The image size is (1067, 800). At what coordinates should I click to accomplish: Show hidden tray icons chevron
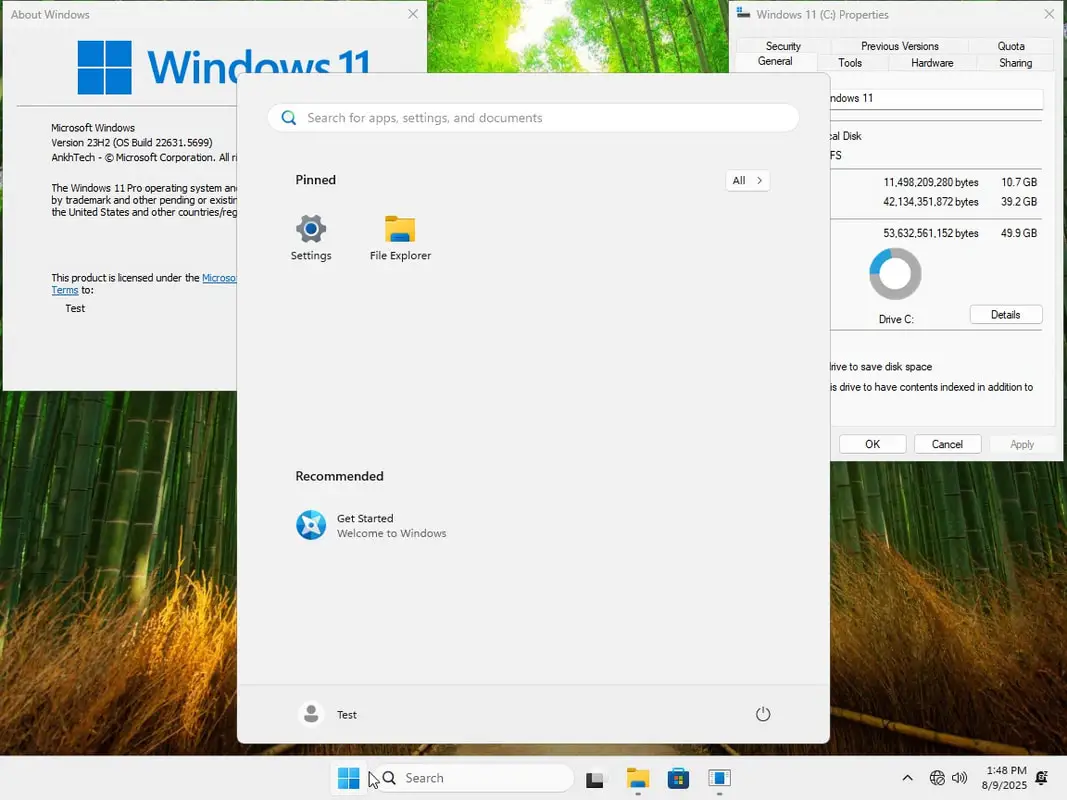pyautogui.click(x=907, y=778)
